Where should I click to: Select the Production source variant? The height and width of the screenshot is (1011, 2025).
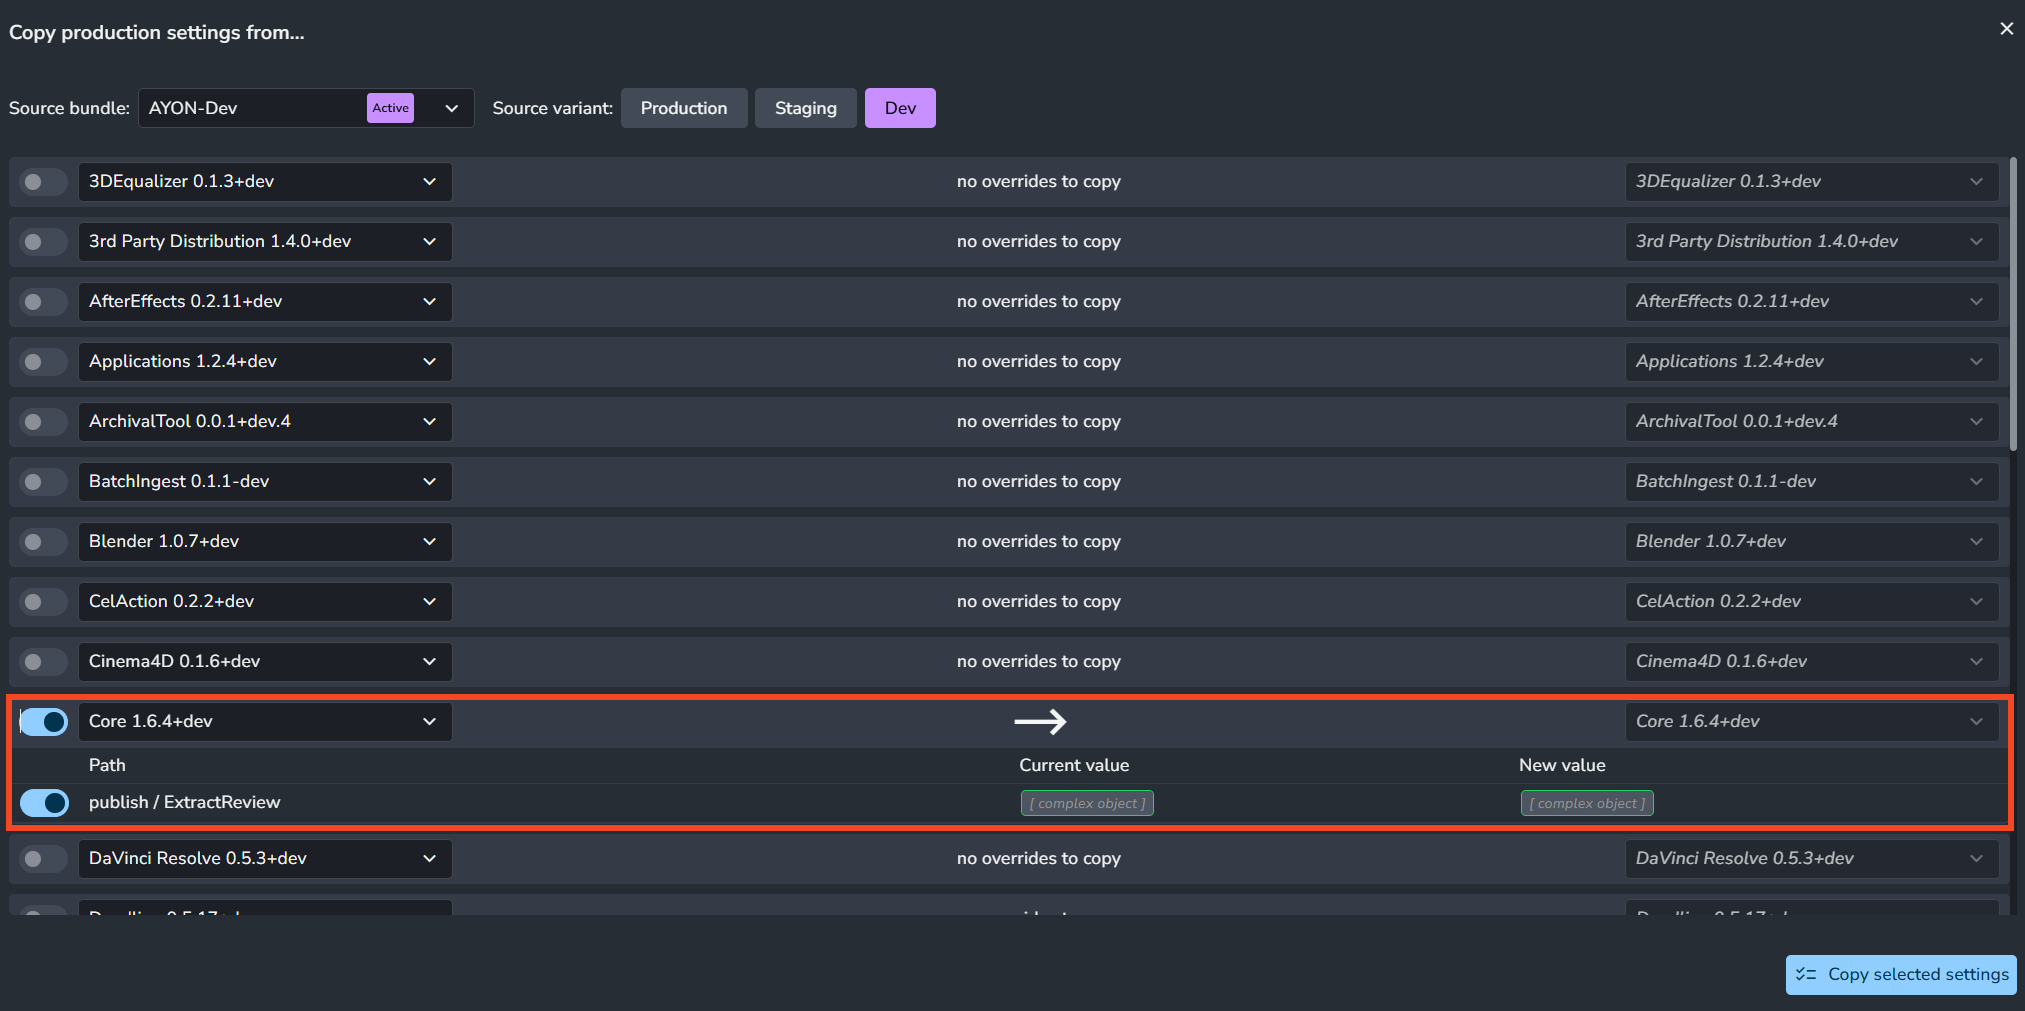(684, 108)
